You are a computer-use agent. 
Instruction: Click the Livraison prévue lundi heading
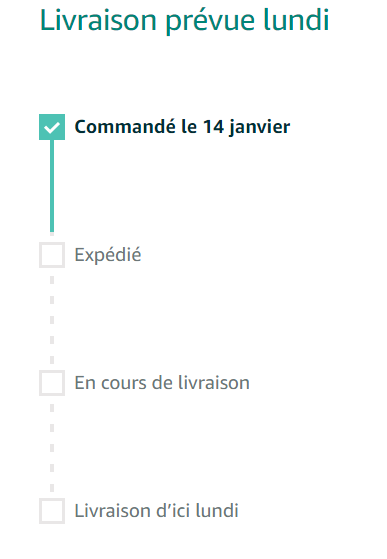point(184,21)
